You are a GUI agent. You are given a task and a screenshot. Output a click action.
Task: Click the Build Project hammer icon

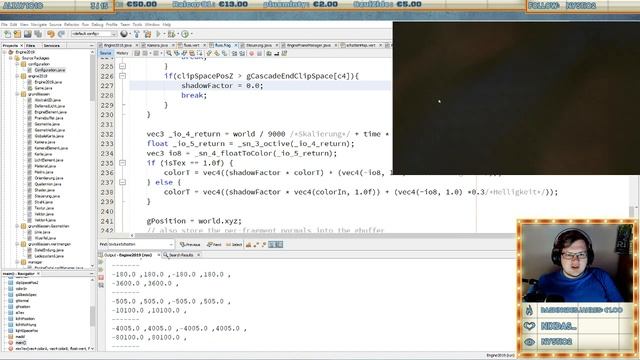pos(137,34)
